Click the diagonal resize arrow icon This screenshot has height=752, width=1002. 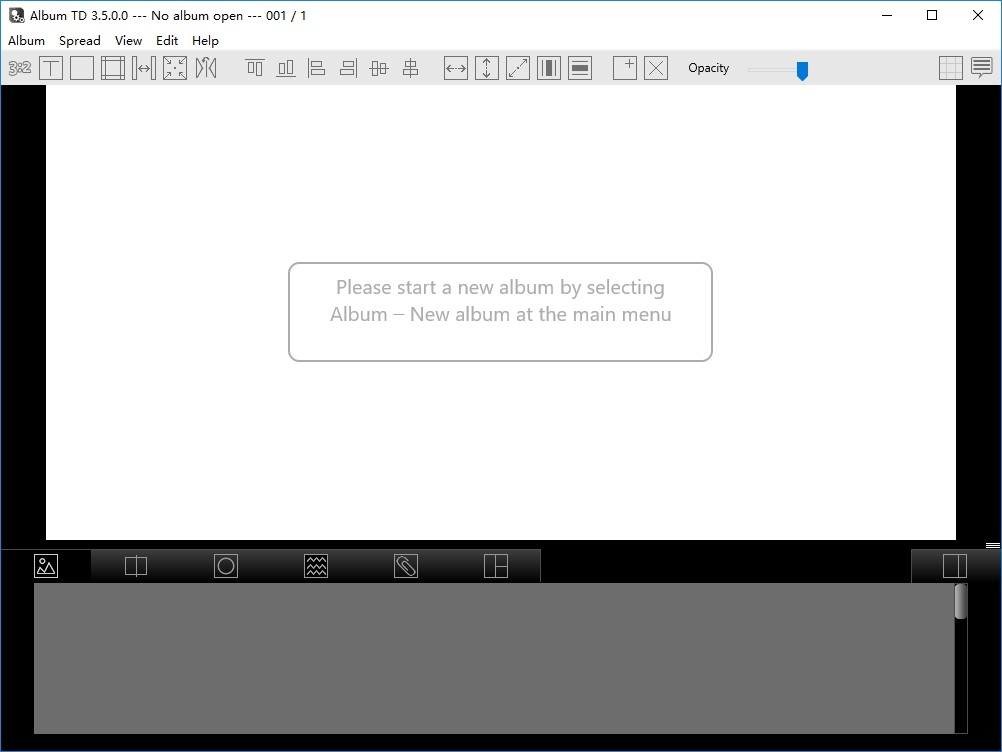tap(518, 68)
